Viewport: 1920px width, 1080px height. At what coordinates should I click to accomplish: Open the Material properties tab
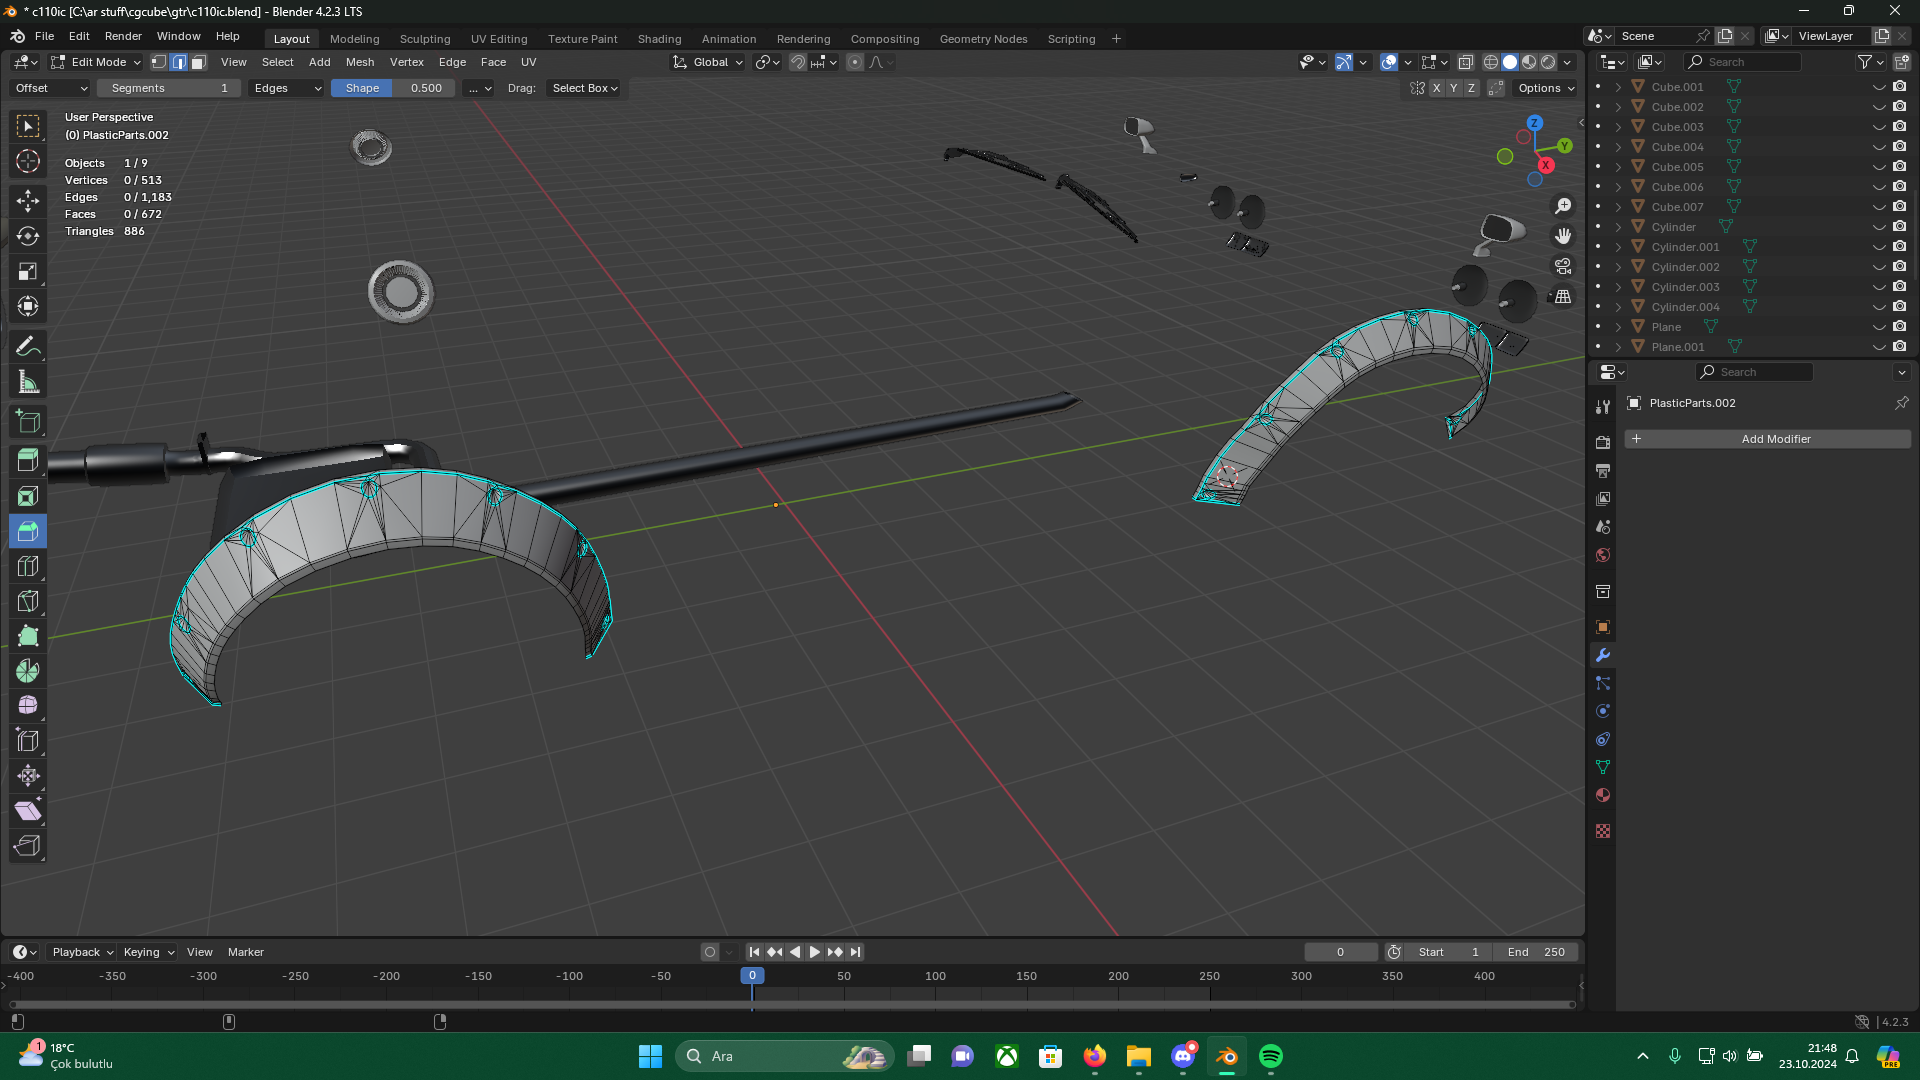click(x=1603, y=795)
